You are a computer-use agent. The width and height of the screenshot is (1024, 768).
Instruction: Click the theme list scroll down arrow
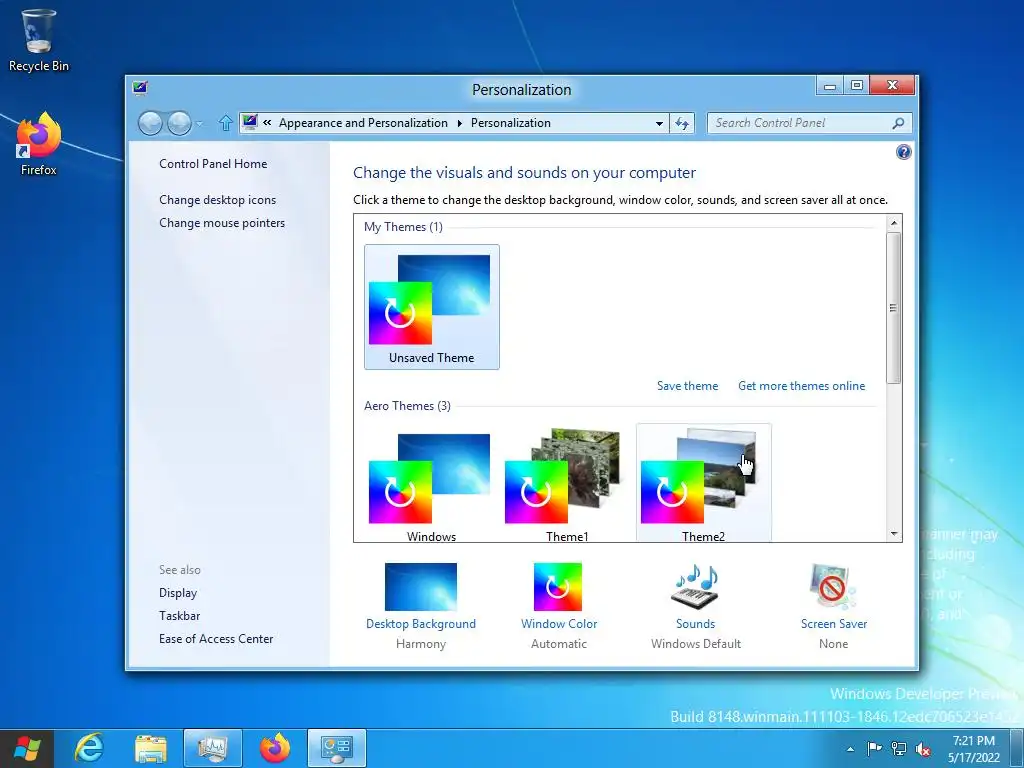coord(893,534)
